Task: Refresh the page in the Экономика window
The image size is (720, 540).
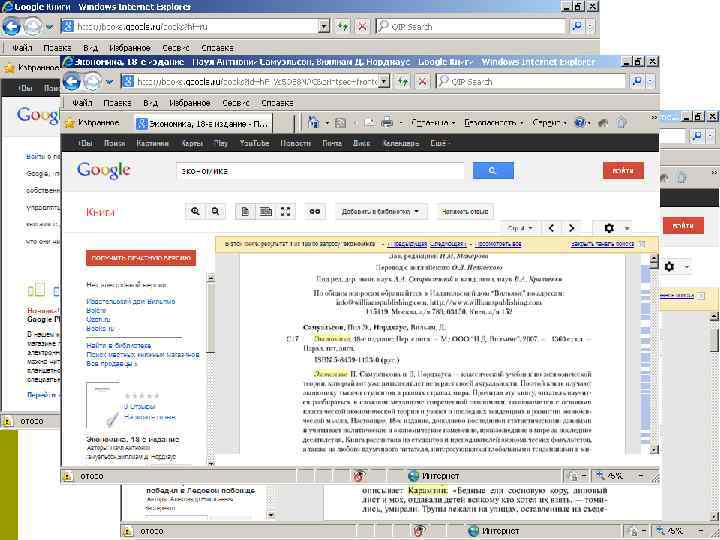Action: [x=403, y=81]
